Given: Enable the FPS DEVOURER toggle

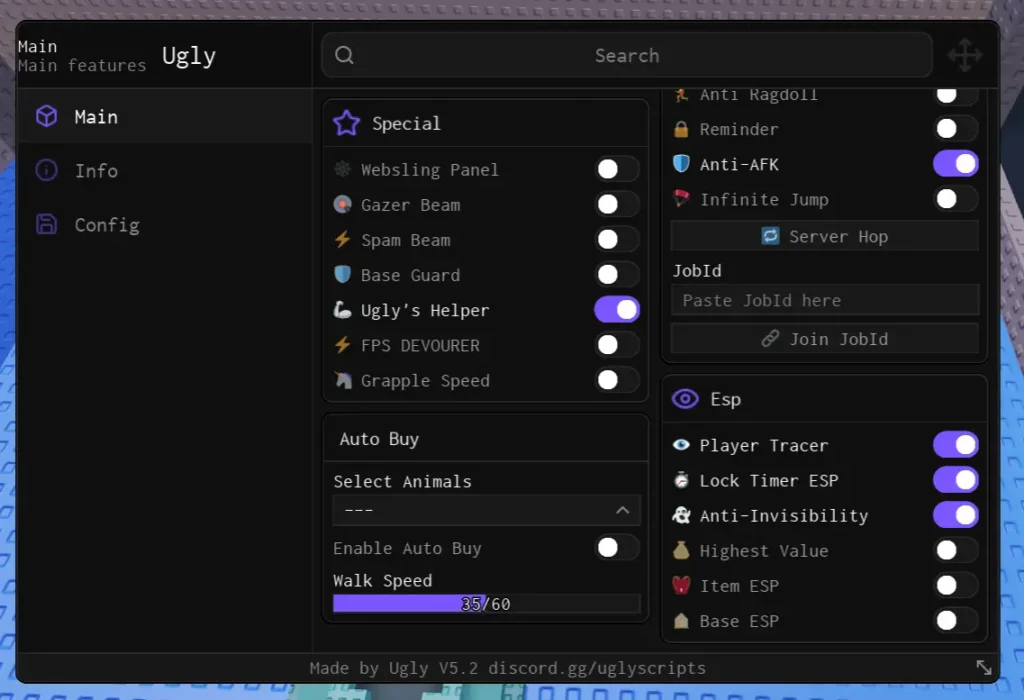Looking at the screenshot, I should tap(616, 344).
